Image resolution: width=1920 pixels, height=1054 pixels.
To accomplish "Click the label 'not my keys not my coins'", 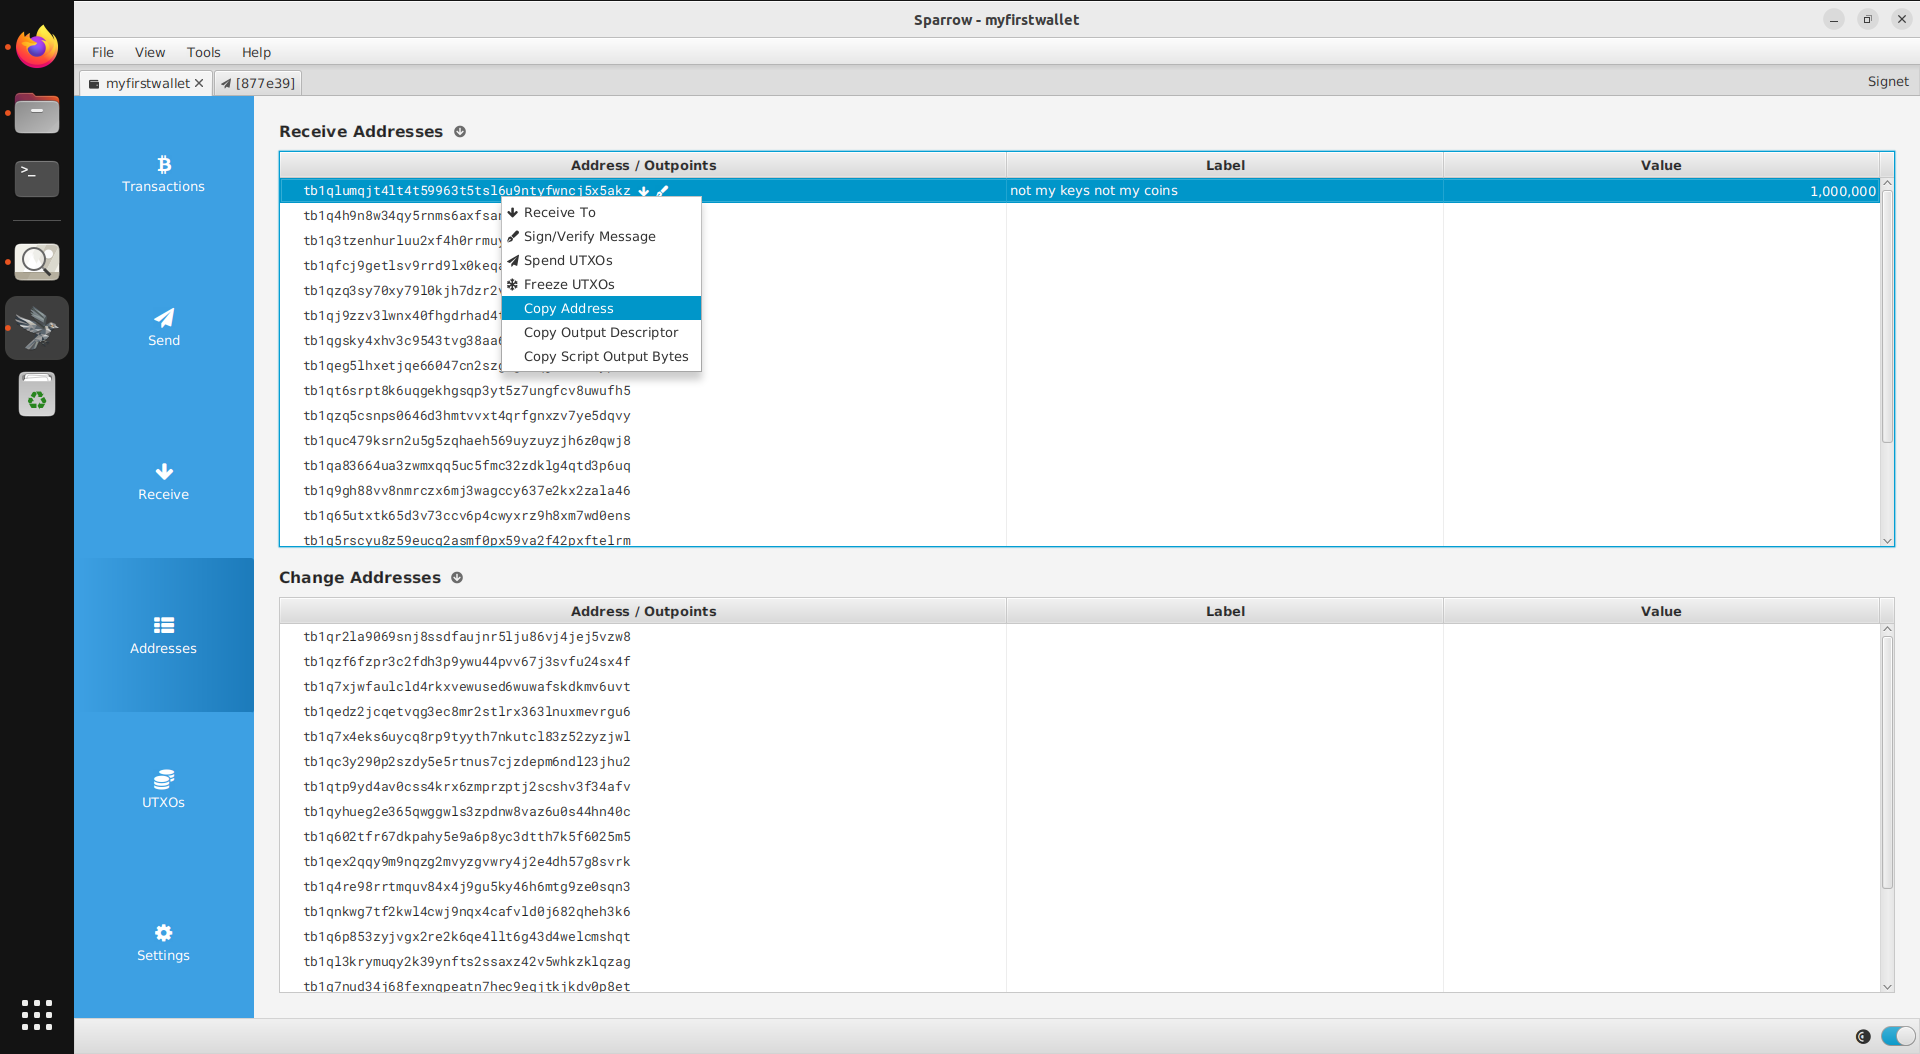I will point(1093,191).
